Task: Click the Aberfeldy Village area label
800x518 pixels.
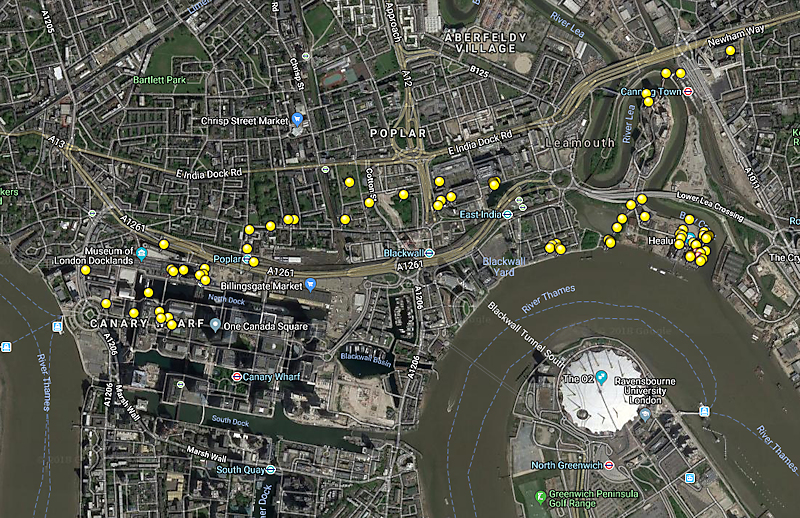Action: click(485, 43)
